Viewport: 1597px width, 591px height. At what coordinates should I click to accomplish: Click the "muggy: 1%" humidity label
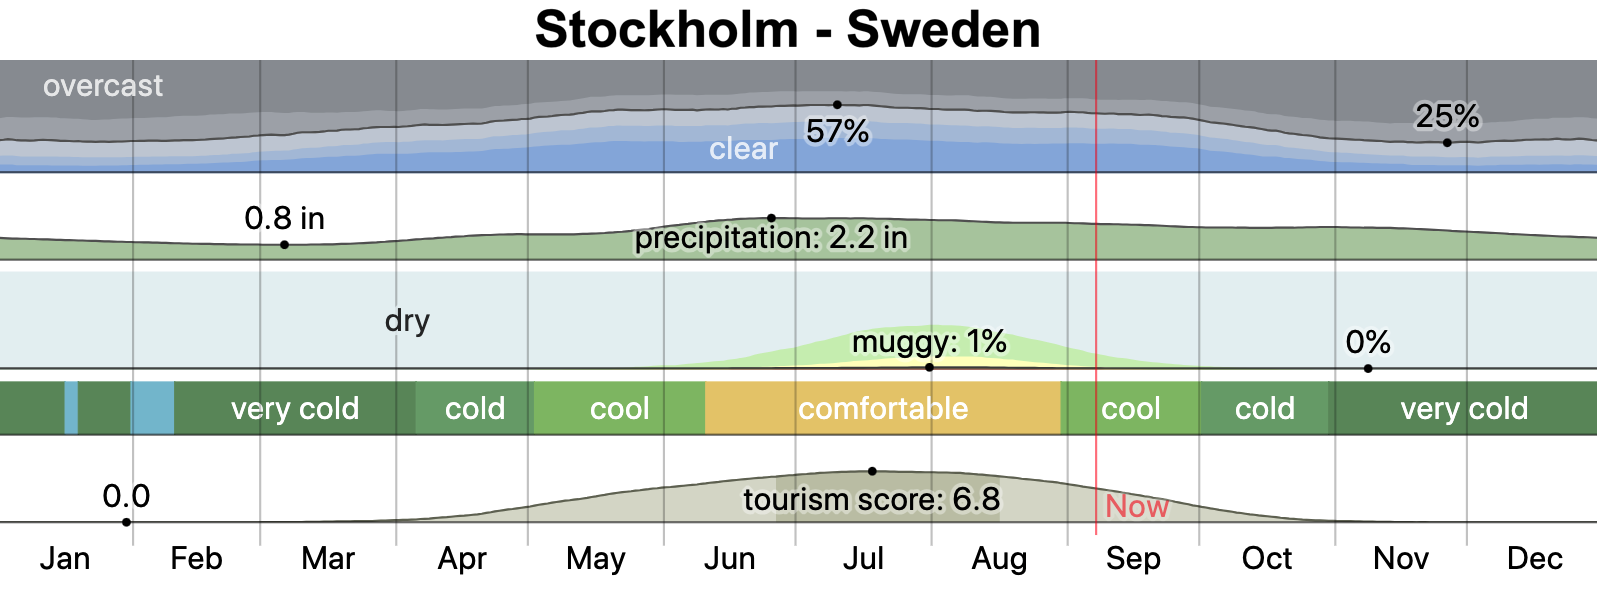click(929, 342)
